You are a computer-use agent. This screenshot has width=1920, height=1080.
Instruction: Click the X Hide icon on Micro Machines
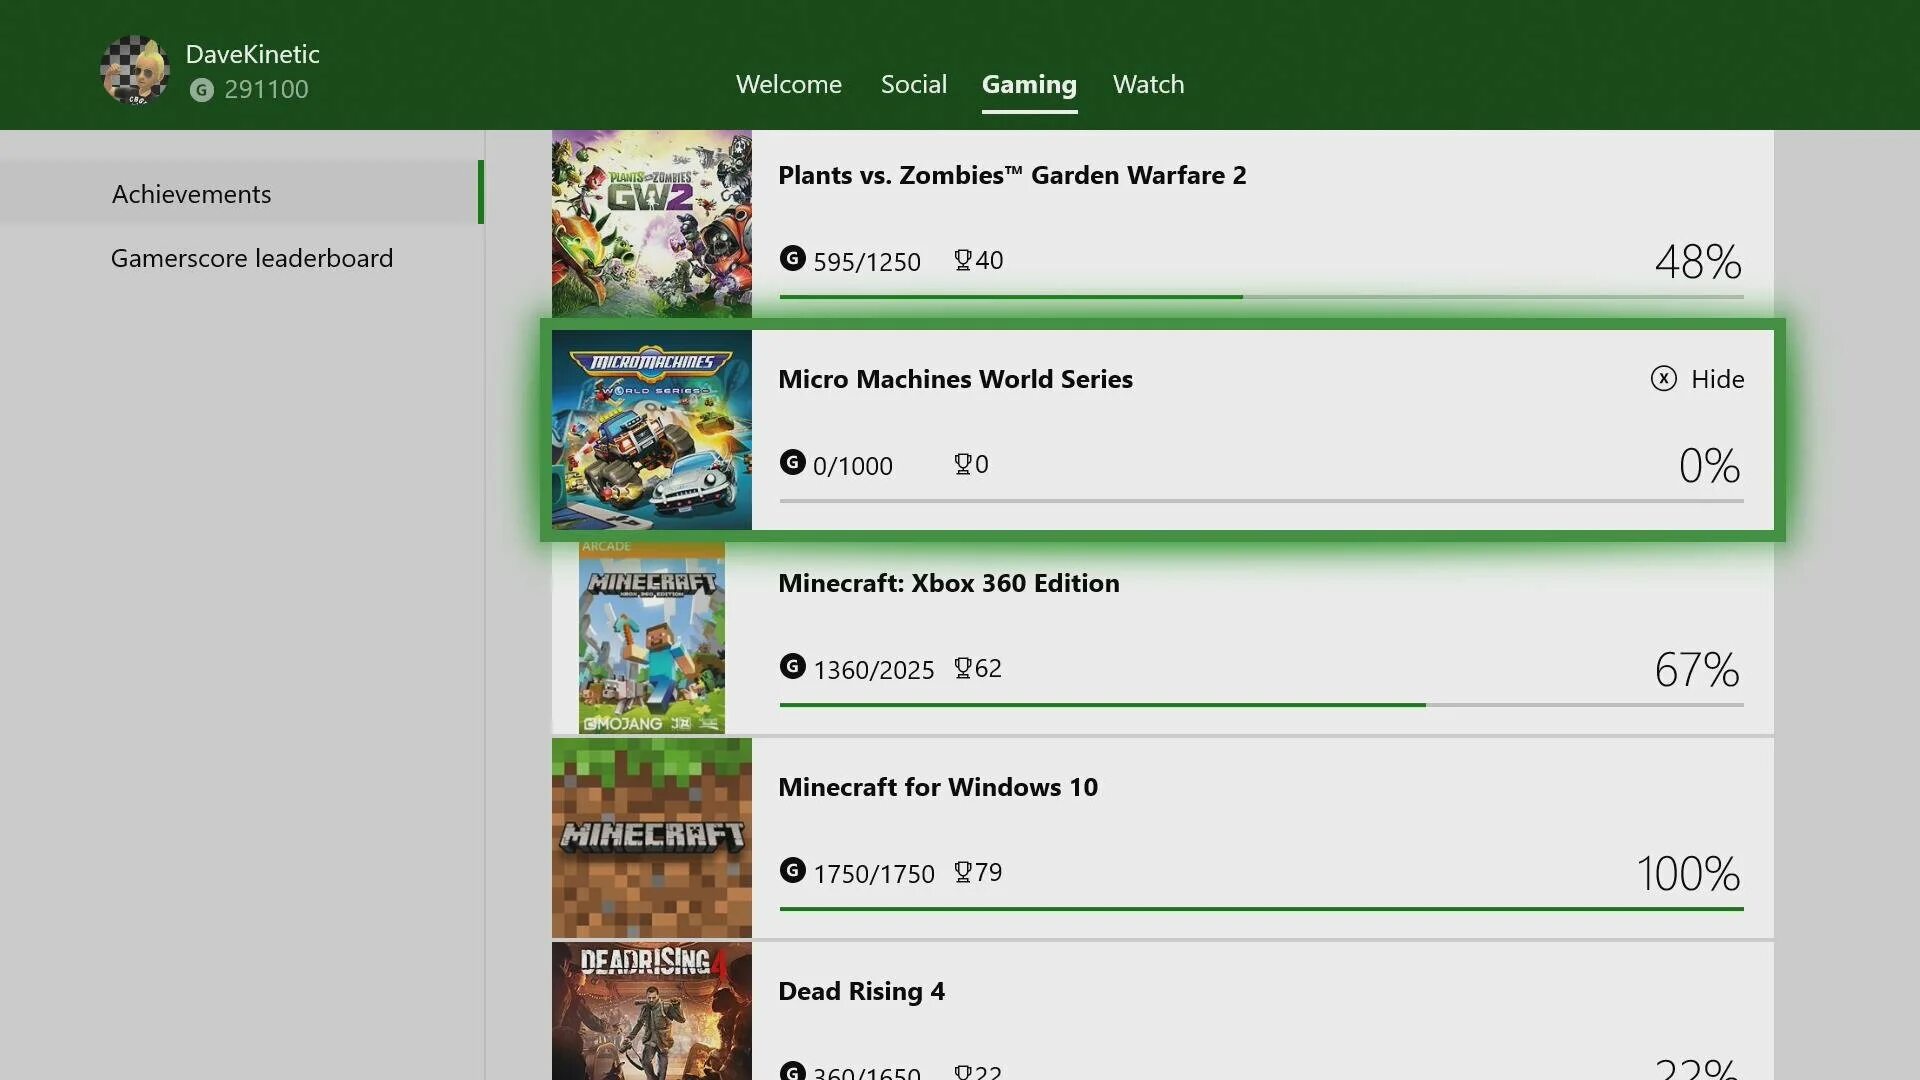(1663, 378)
